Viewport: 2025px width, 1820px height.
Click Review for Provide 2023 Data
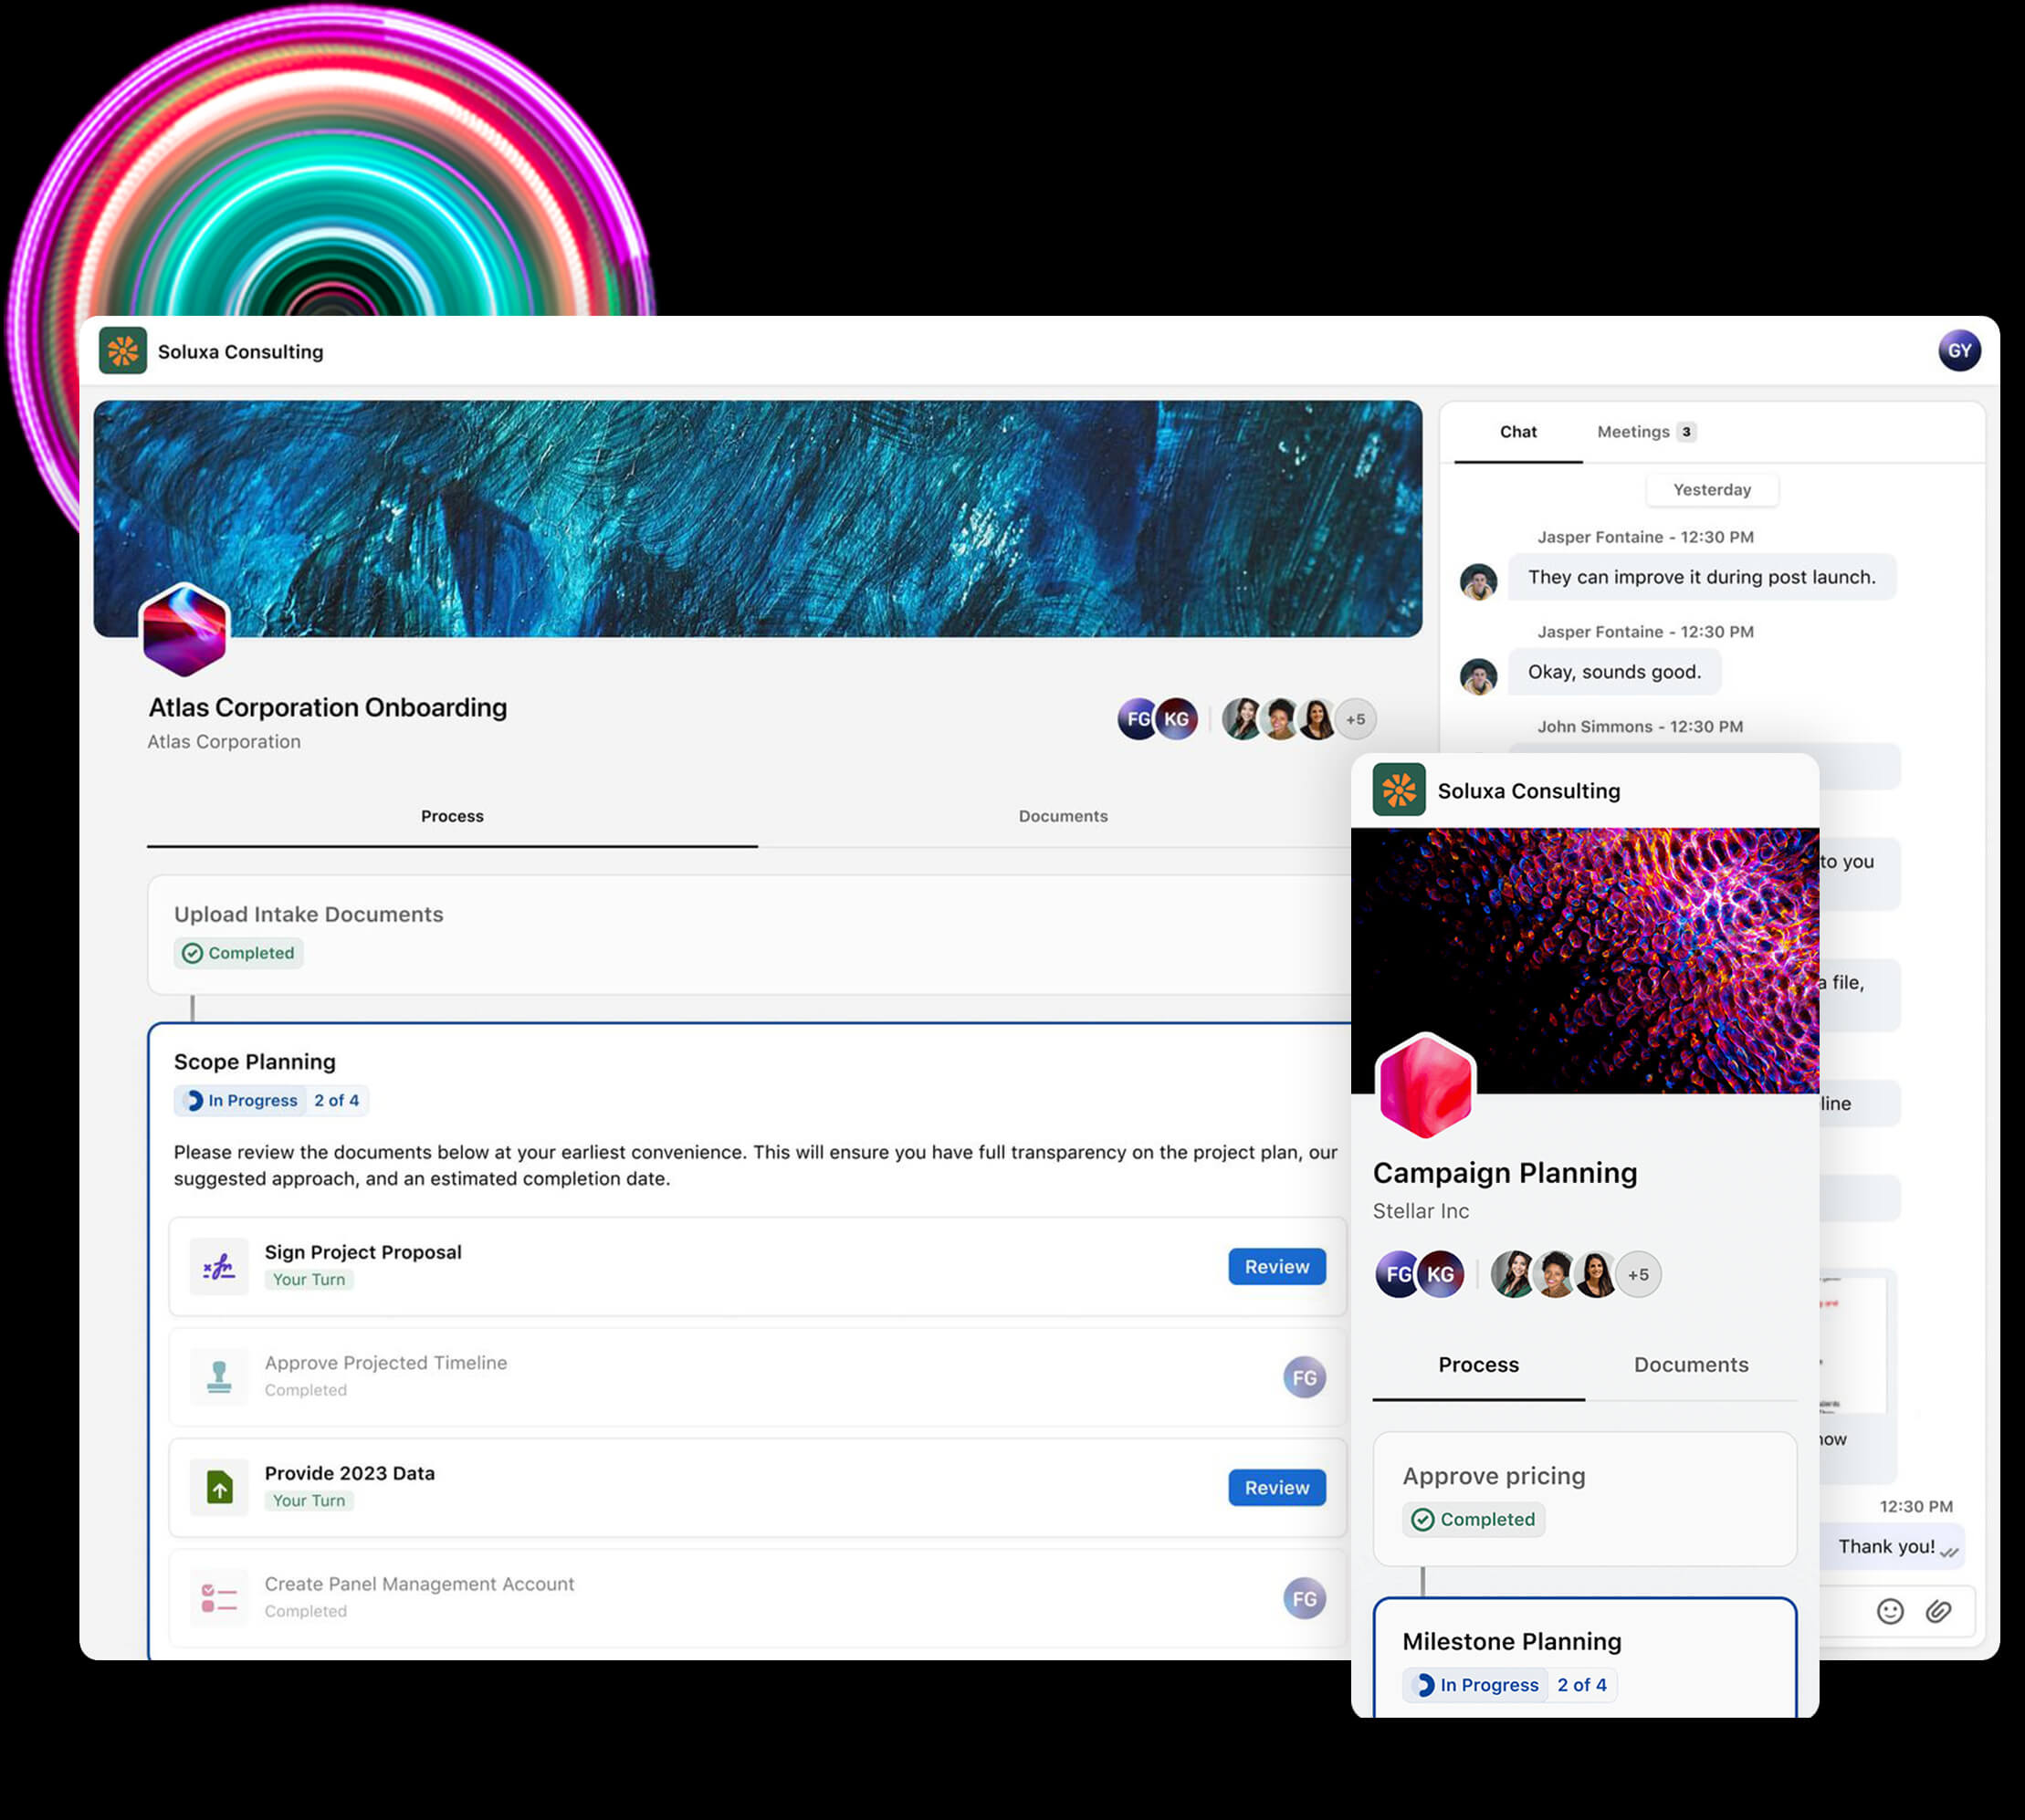[1276, 1488]
